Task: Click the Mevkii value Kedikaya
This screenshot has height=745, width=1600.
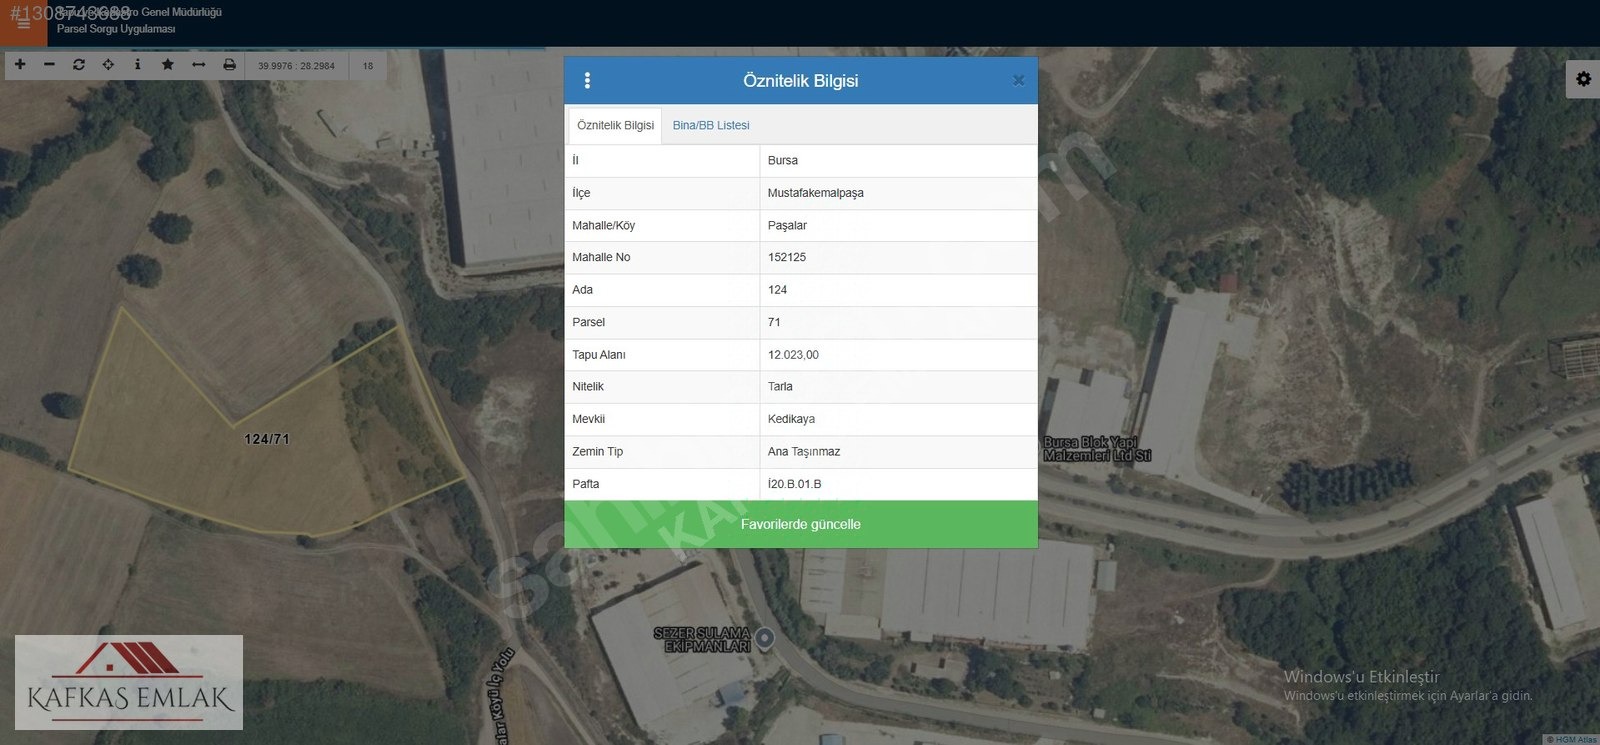Action: (x=791, y=419)
